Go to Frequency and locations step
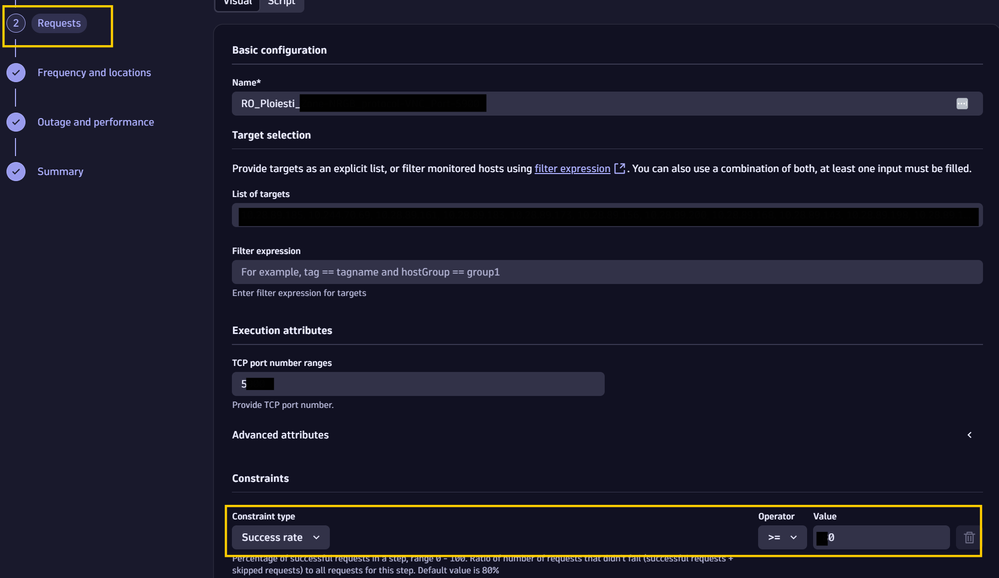Viewport: 999px width, 578px height. [94, 73]
